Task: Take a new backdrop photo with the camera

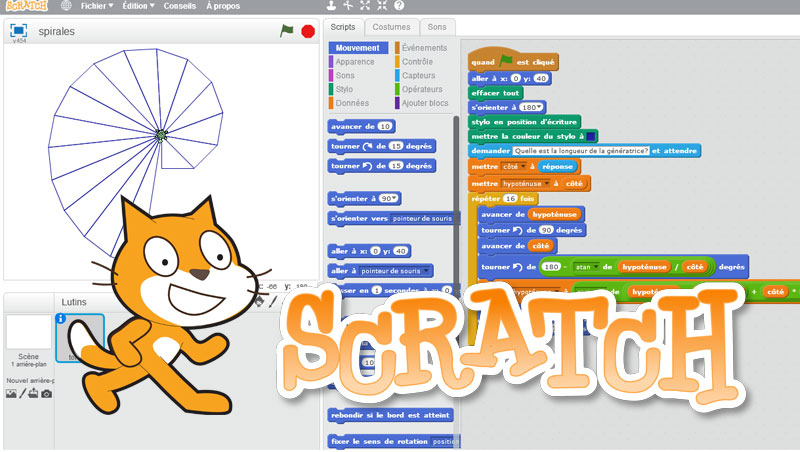Action: [46, 394]
